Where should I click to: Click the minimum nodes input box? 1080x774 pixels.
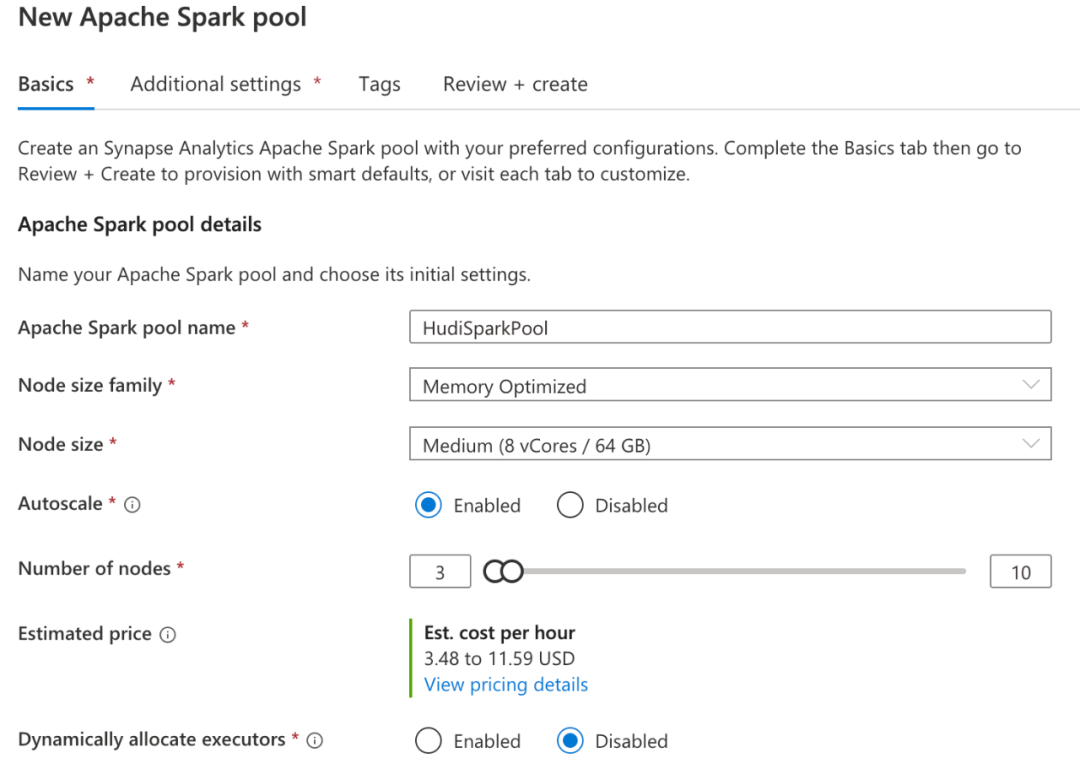tap(440, 572)
